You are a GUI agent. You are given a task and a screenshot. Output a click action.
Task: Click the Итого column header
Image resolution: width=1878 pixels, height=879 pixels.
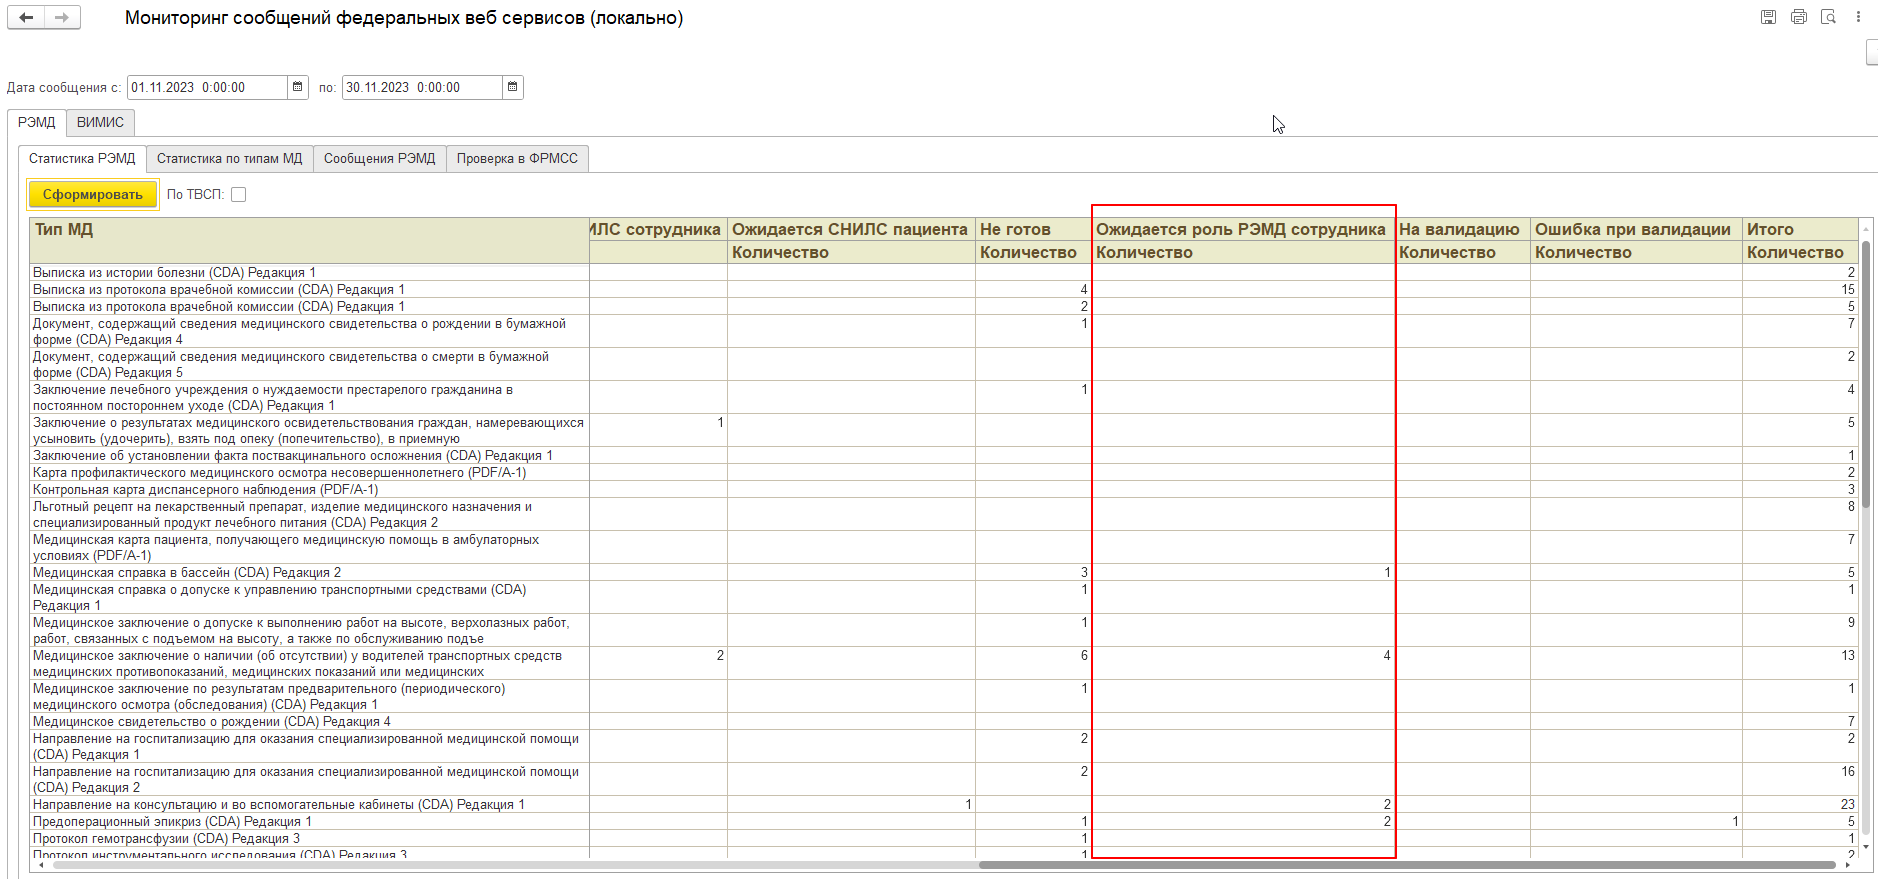pos(1770,230)
